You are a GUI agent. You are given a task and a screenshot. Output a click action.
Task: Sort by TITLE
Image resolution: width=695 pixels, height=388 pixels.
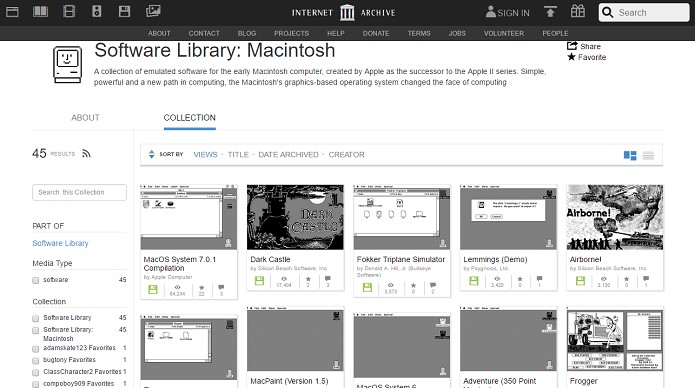[x=238, y=154]
